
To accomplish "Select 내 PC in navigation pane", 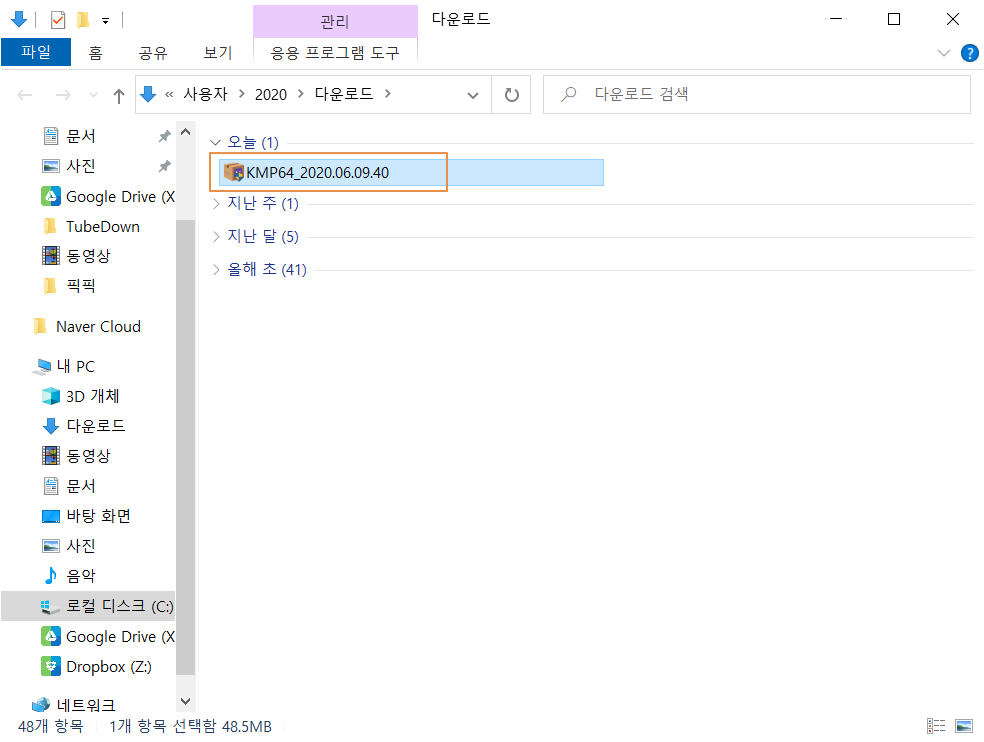I will coord(64,367).
